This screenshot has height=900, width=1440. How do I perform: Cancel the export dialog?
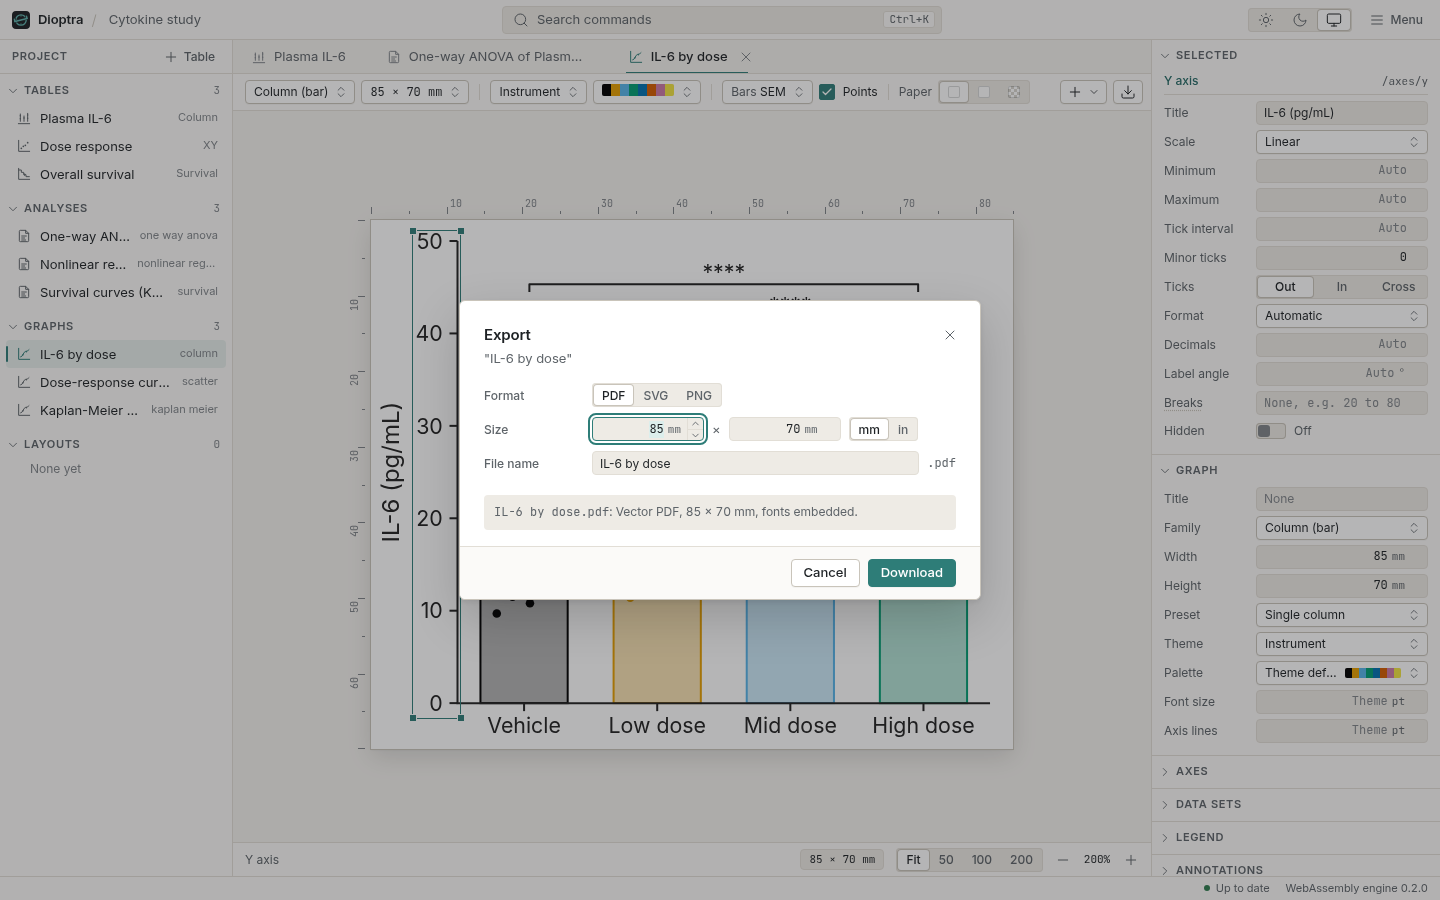click(825, 573)
